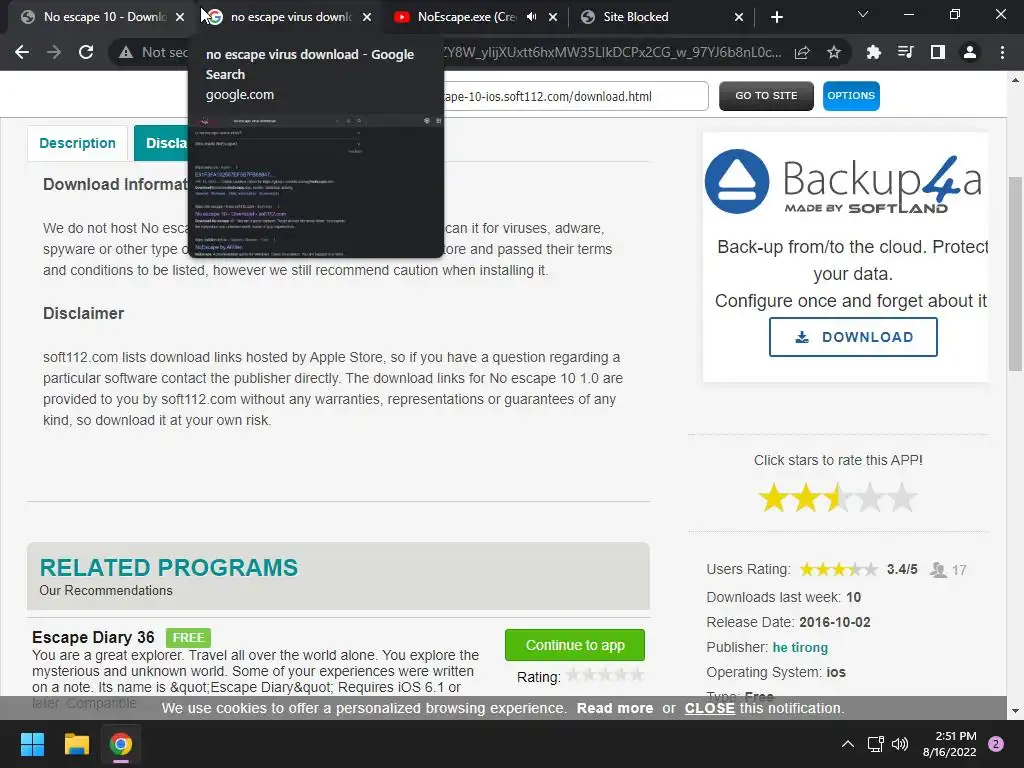The width and height of the screenshot is (1024, 768).
Task: Select the Description tab on page
Action: [x=77, y=143]
